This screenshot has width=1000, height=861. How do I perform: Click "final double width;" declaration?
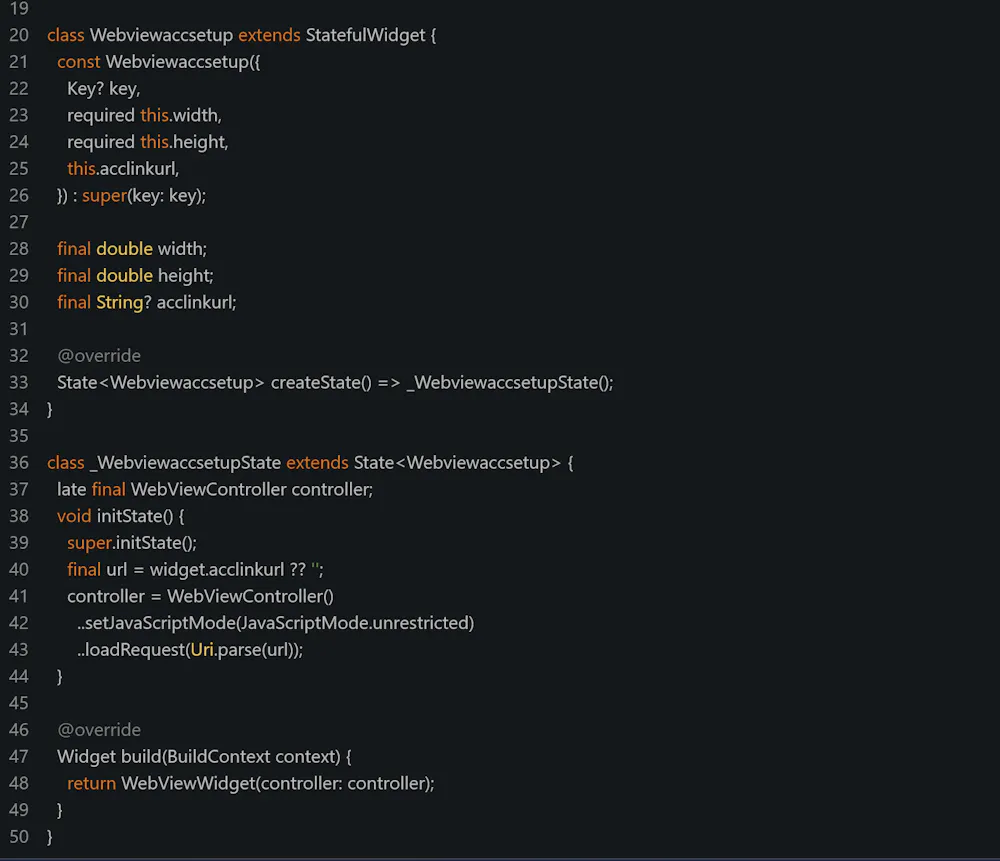(132, 249)
